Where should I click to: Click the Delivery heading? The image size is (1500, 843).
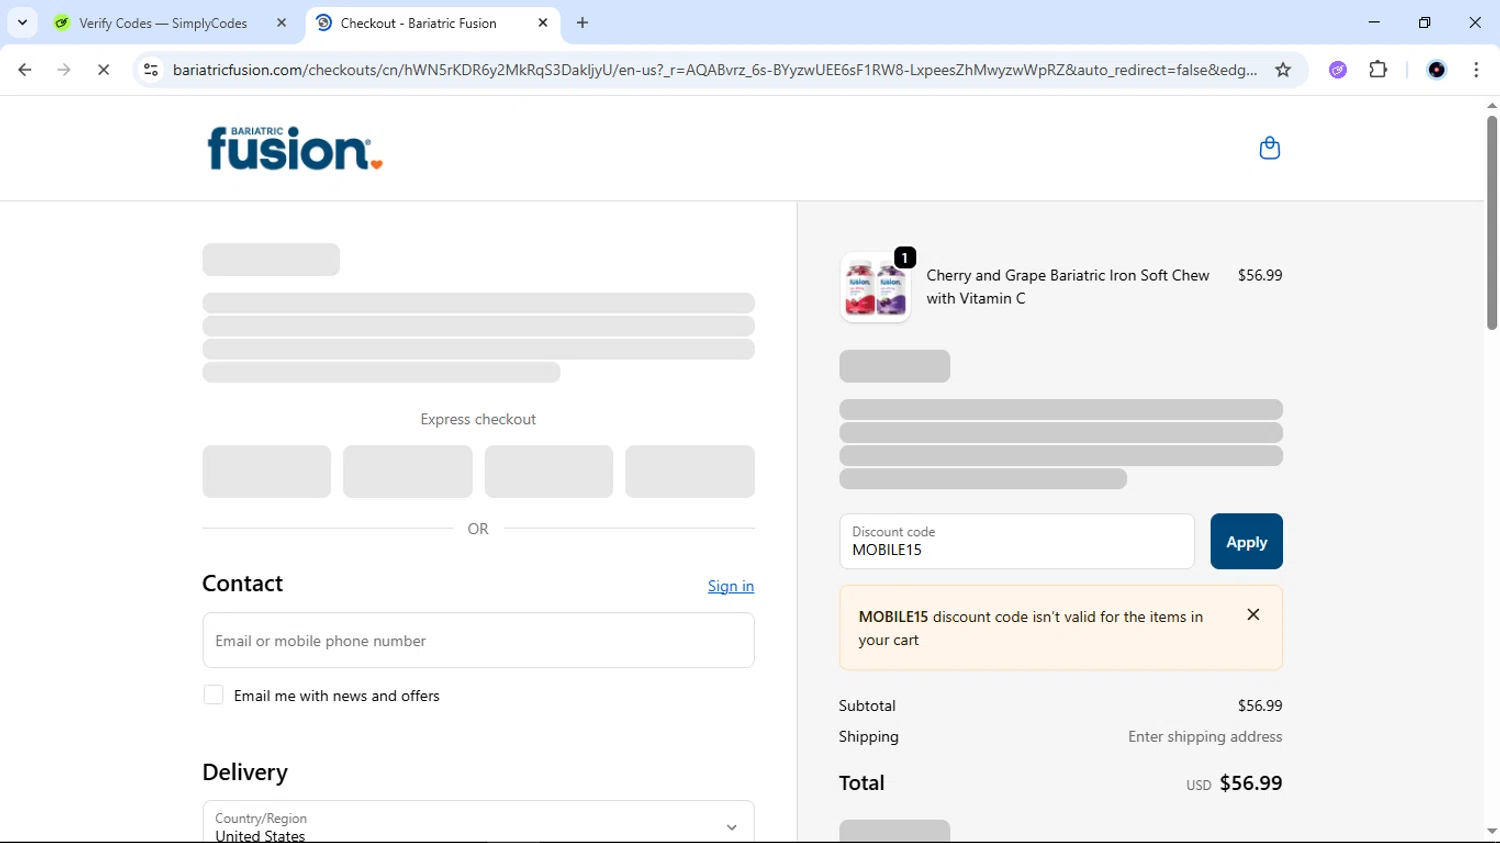coord(245,772)
